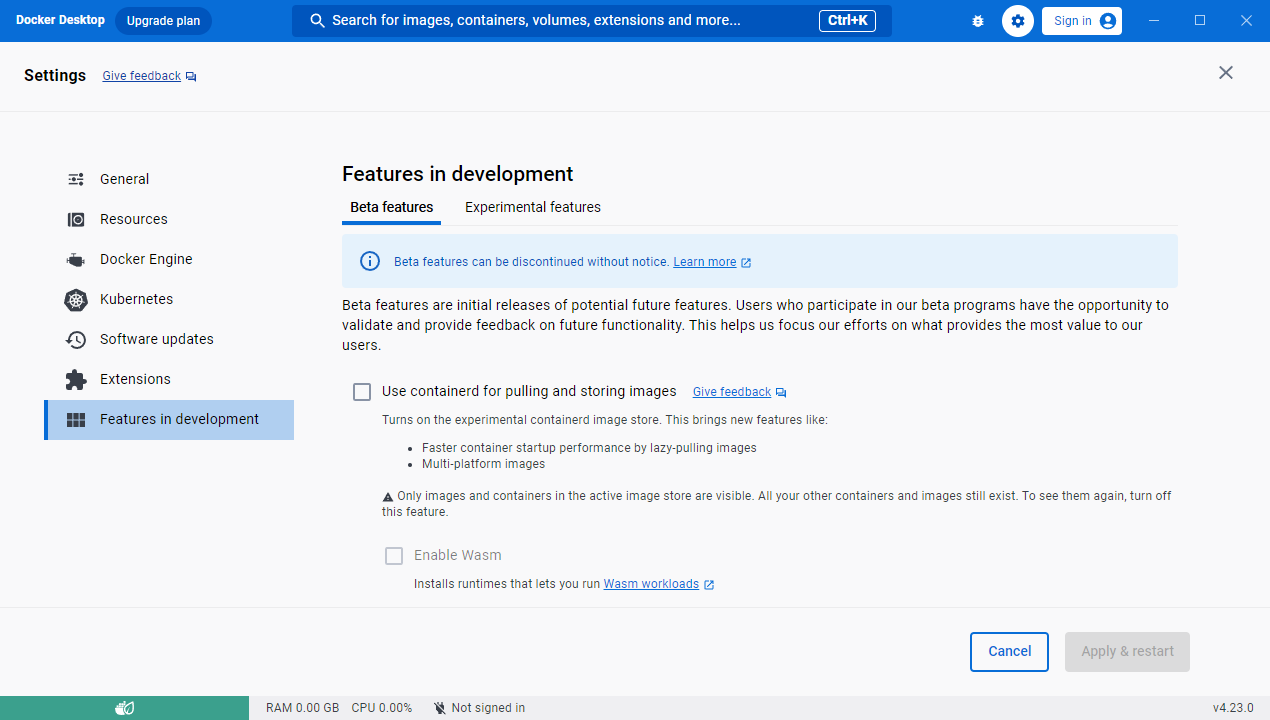Open the Extensions settings section
This screenshot has height=720, width=1270.
click(134, 379)
